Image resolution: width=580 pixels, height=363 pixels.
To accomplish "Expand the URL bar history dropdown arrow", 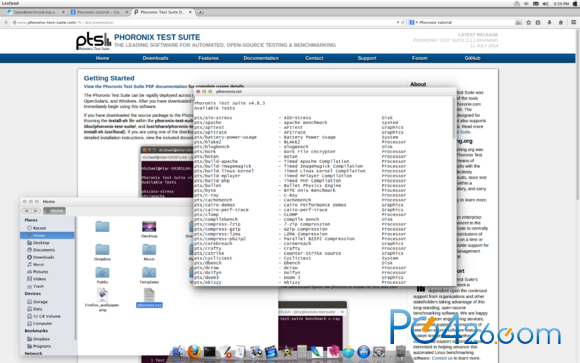I will (398, 23).
